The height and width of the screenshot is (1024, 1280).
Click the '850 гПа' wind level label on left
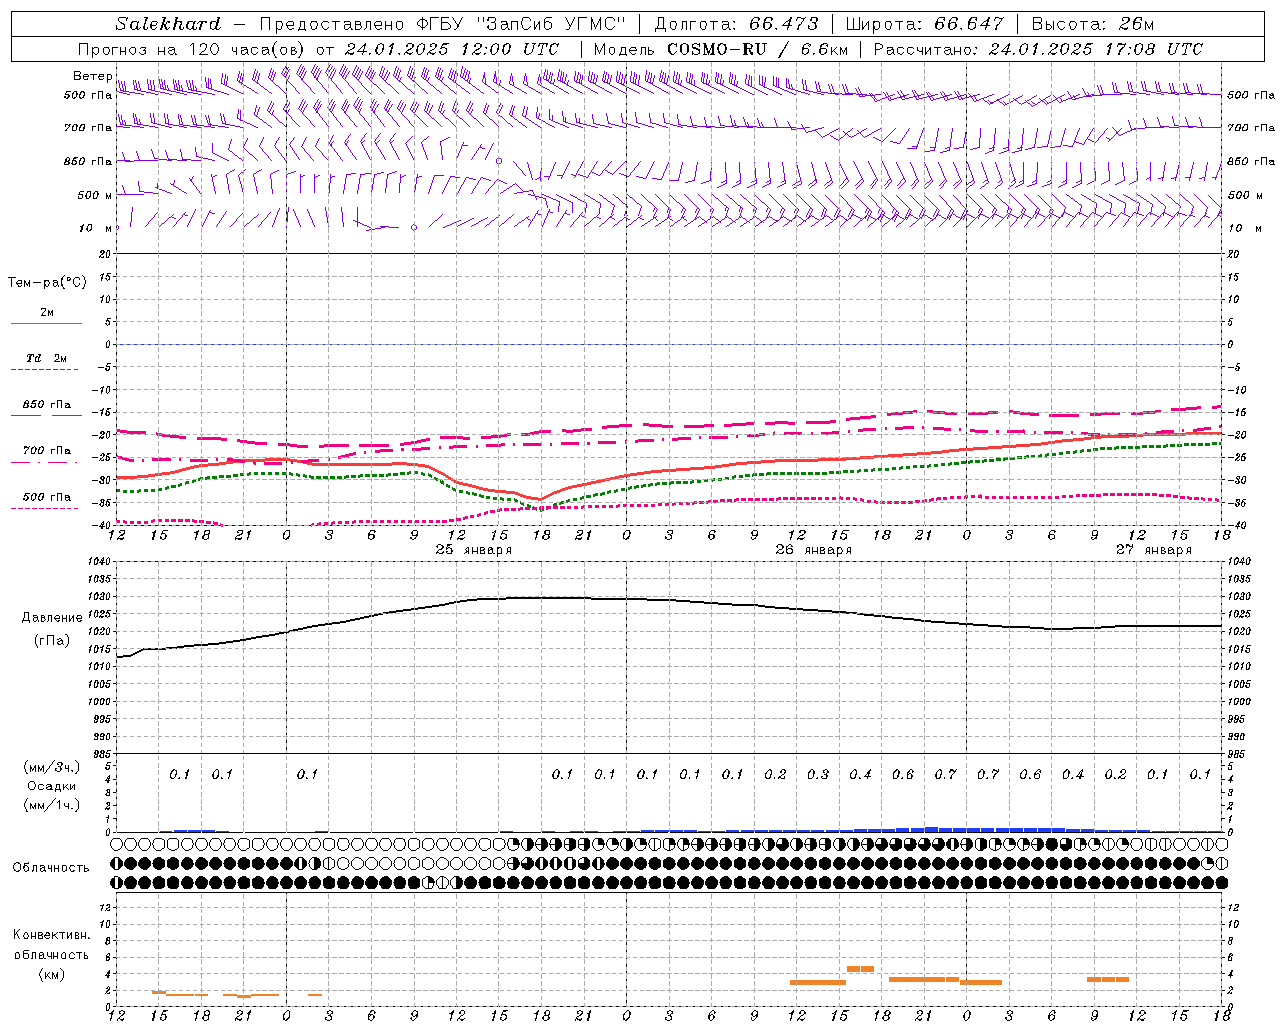88,161
